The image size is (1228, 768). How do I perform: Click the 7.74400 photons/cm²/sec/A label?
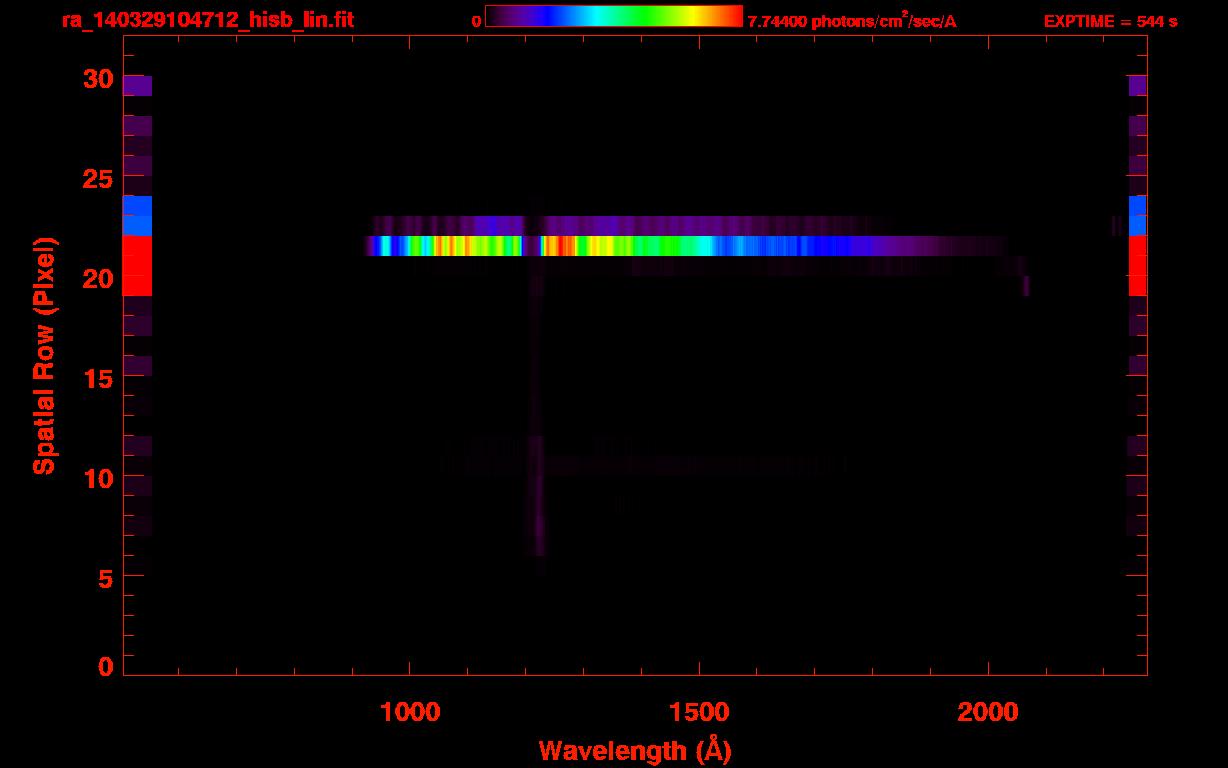(x=852, y=21)
